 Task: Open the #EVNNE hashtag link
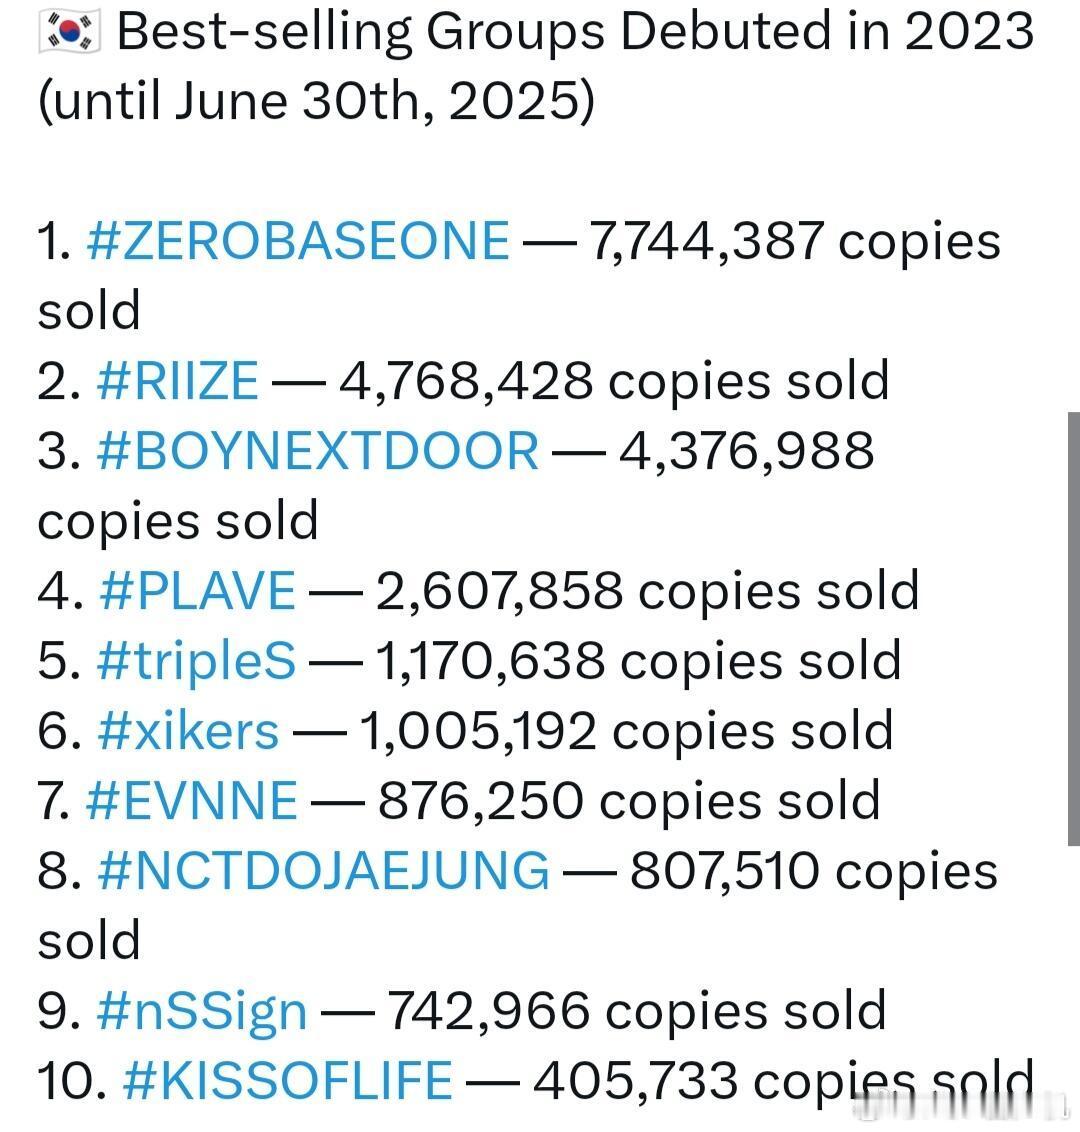pos(191,801)
